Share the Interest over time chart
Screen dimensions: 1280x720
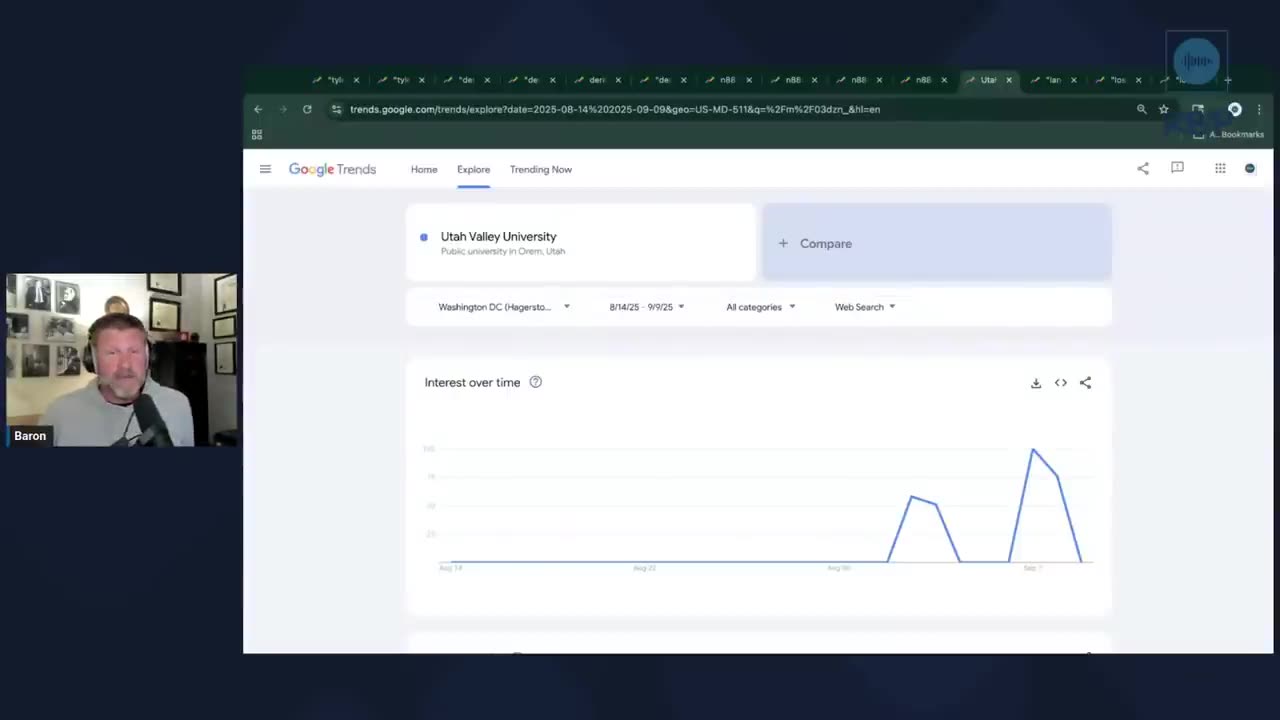click(x=1086, y=383)
